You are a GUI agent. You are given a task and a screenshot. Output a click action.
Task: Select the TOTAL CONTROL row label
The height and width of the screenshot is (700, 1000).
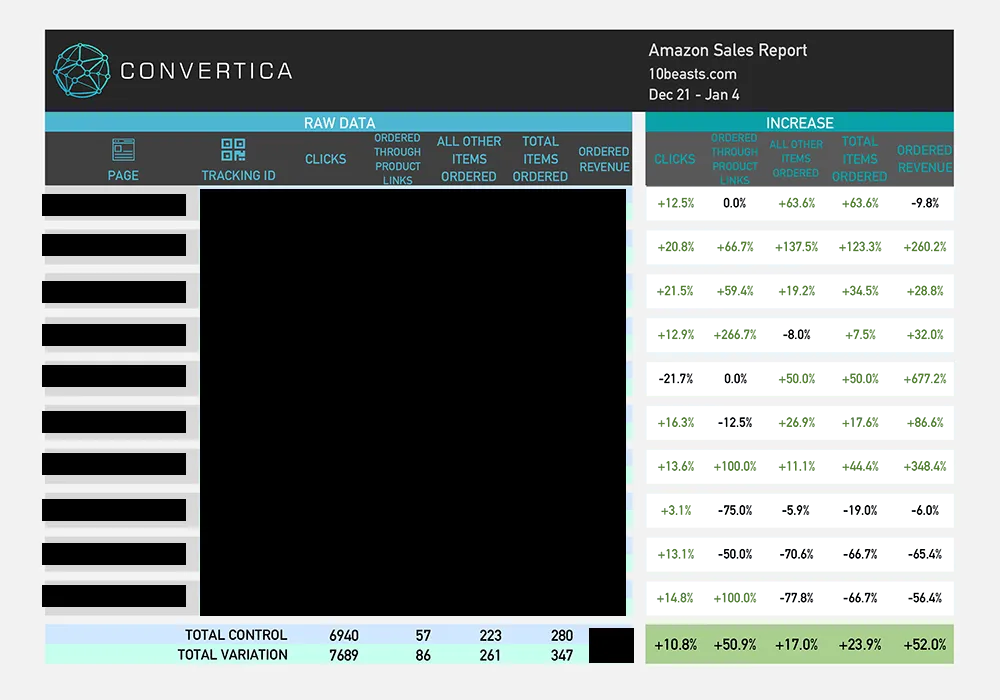[x=236, y=635]
